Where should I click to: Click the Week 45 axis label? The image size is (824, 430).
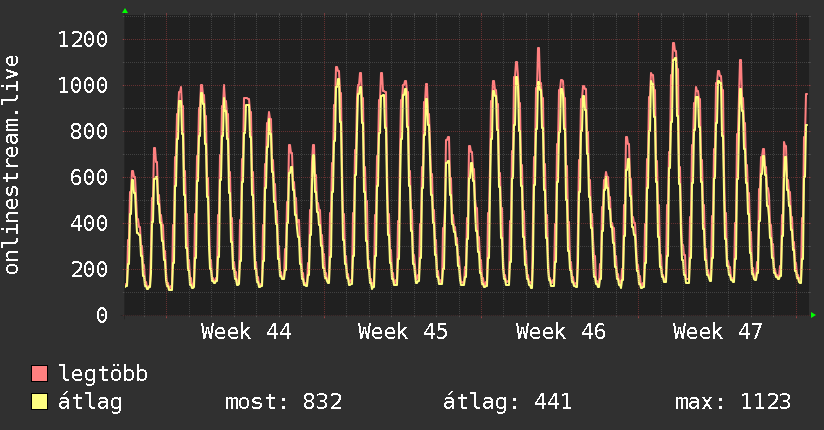point(403,332)
